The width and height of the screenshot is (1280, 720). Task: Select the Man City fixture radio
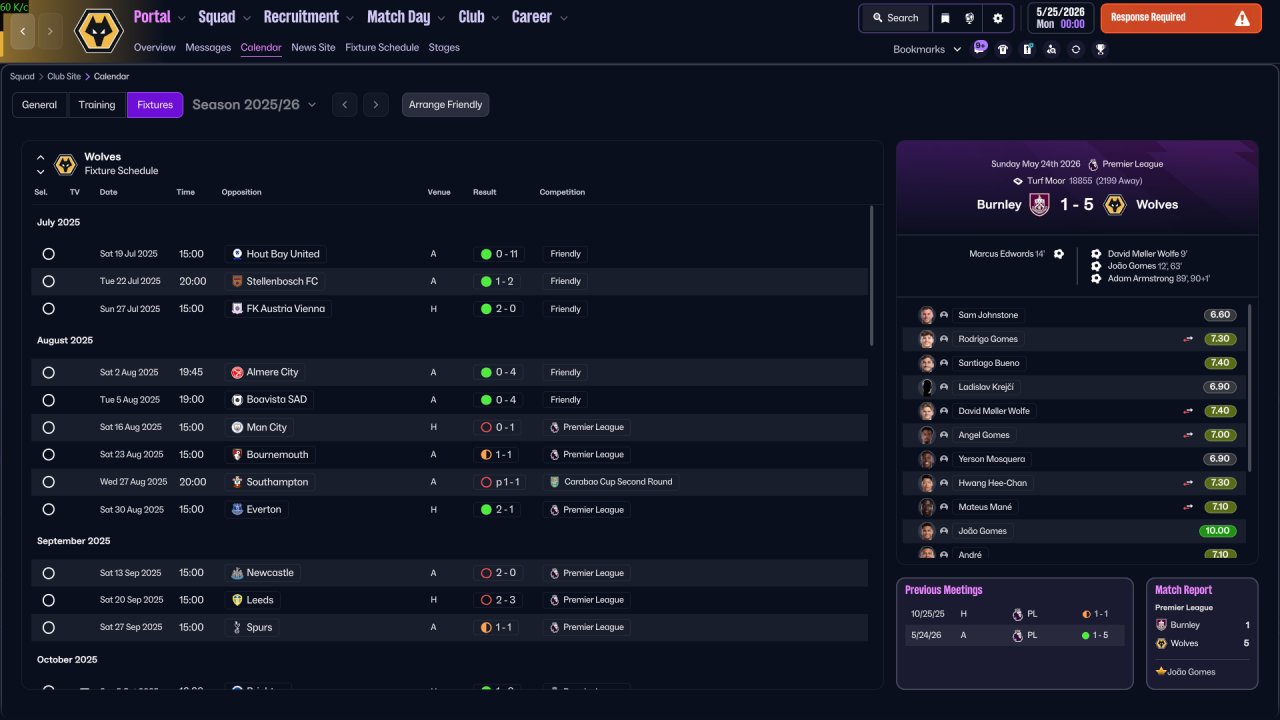tap(48, 427)
